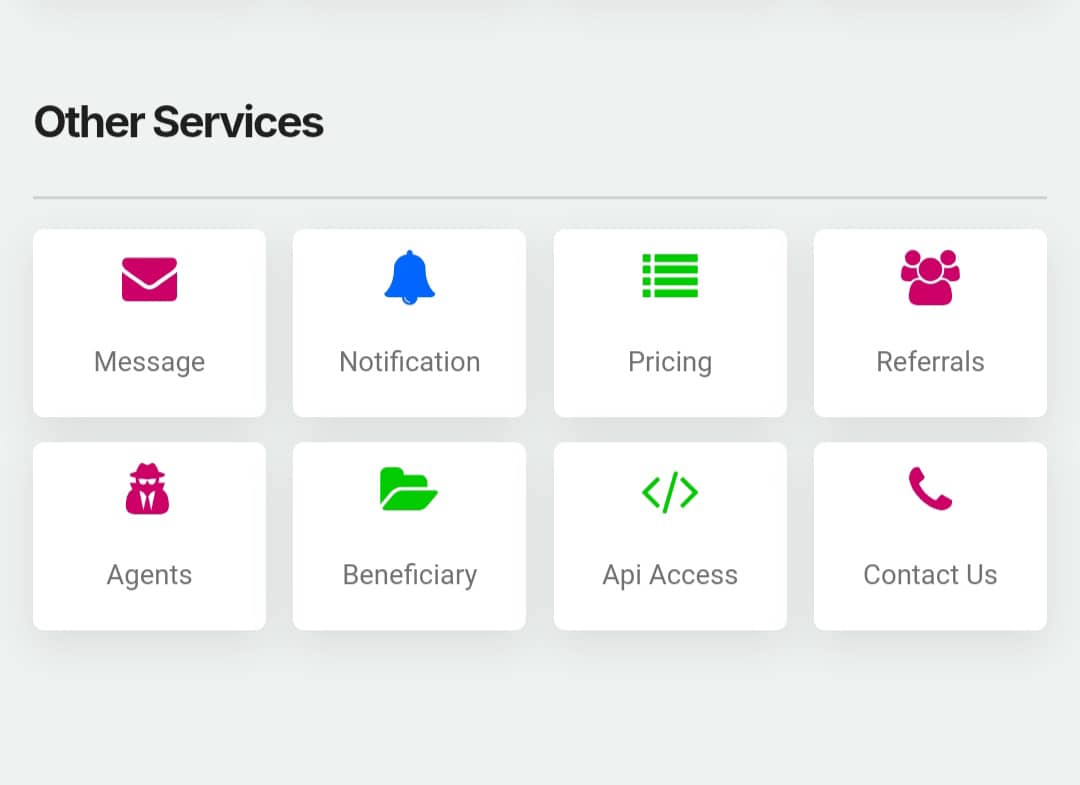1080x785 pixels.
Task: Select the green list Pricing icon
Action: click(670, 276)
